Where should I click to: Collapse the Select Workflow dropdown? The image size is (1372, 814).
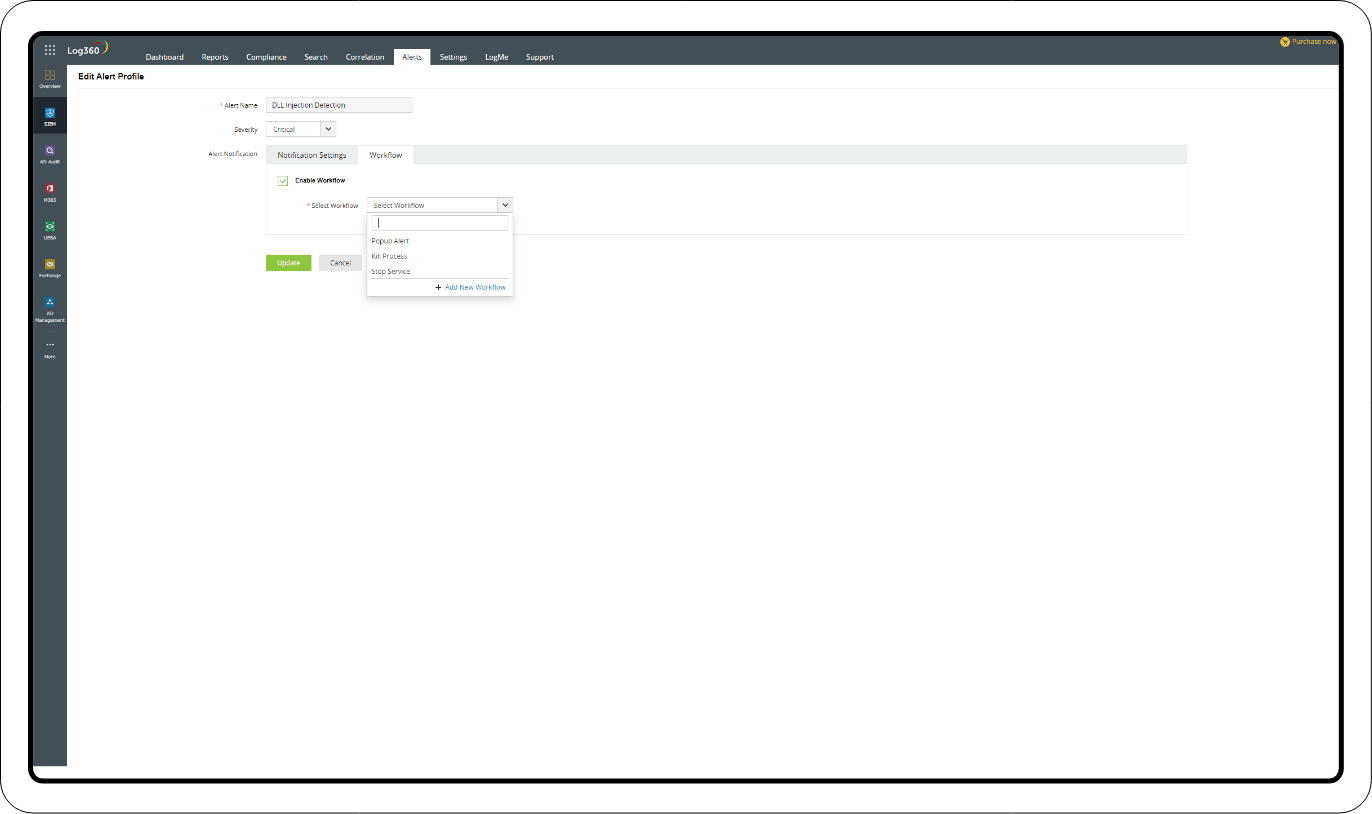[505, 205]
